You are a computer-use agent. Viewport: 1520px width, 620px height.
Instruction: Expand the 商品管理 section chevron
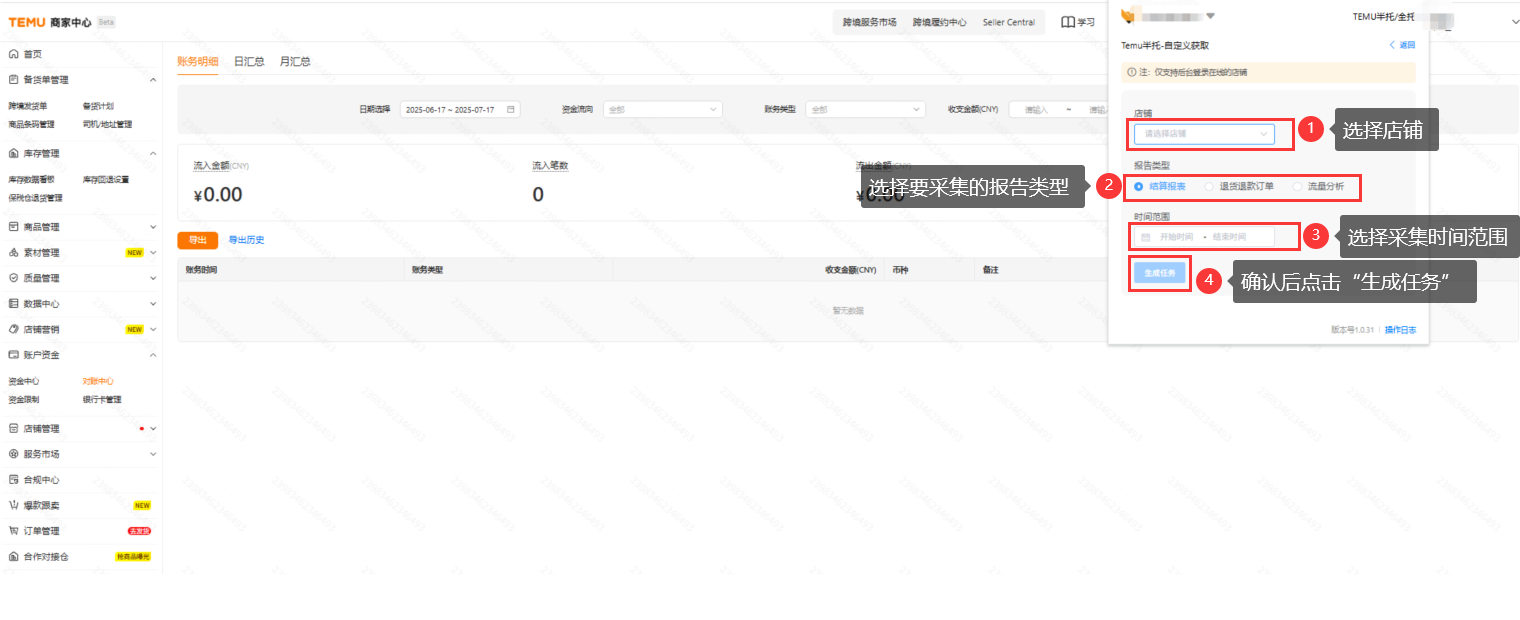click(x=153, y=227)
